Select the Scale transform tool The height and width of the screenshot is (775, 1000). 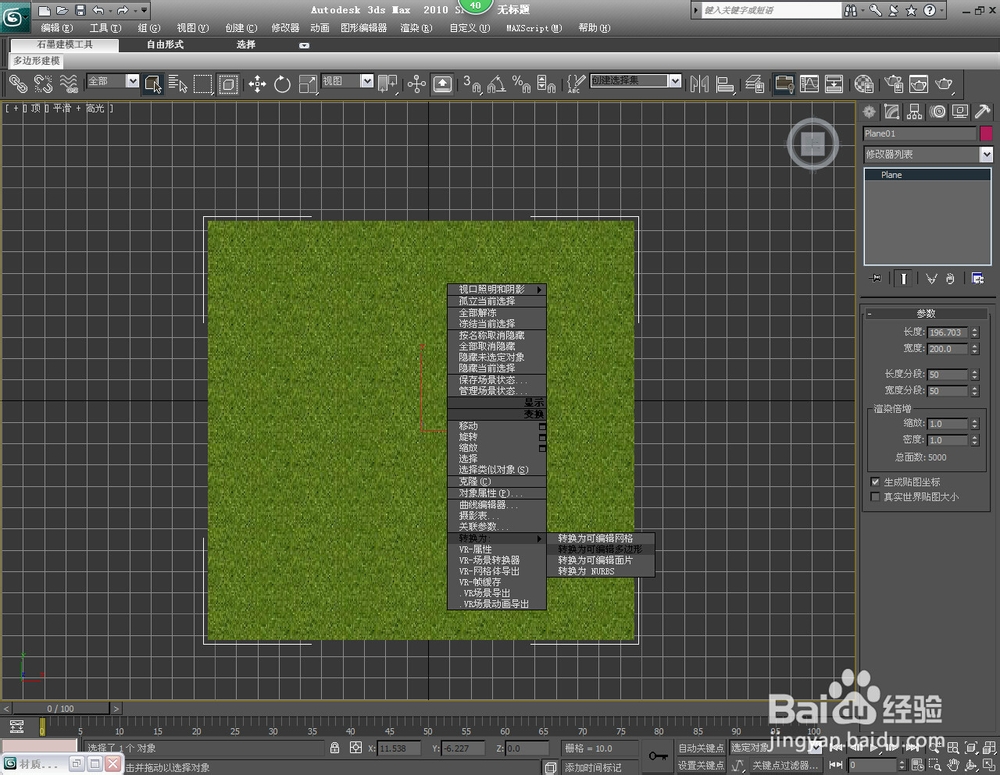coord(307,84)
